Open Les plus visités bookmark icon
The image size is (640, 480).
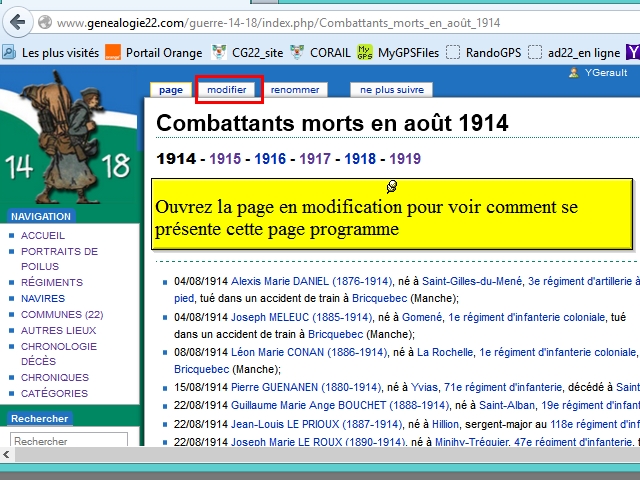coord(9,52)
